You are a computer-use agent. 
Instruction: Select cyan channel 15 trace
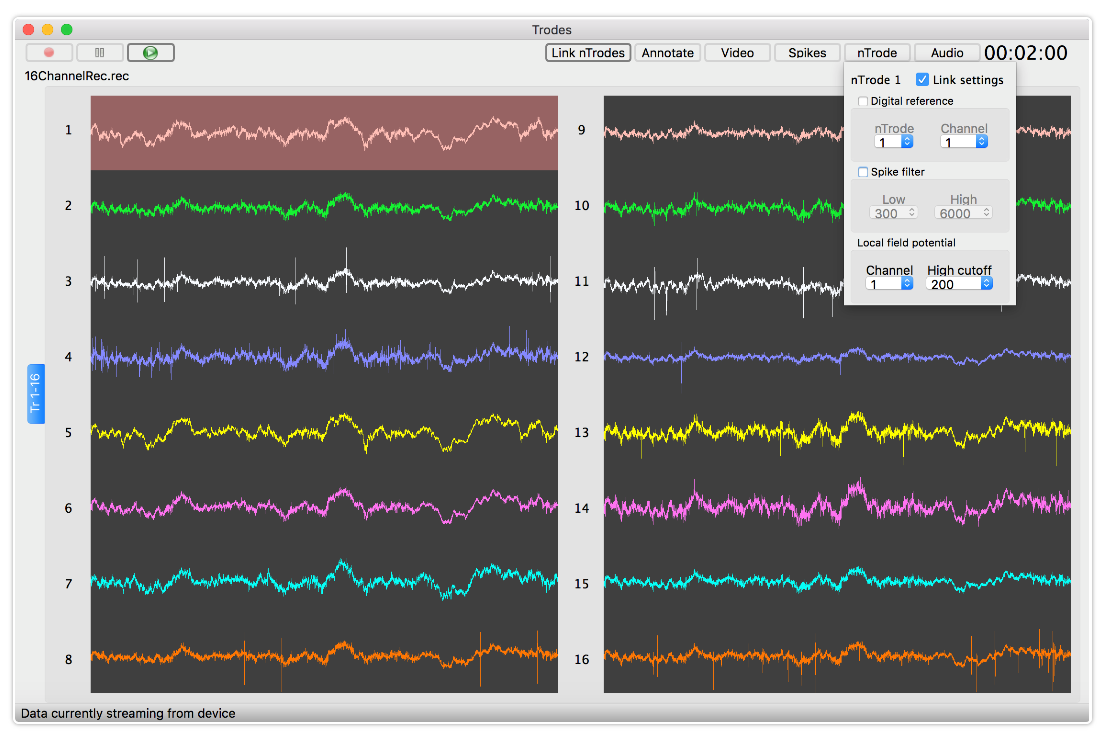[x=837, y=580]
